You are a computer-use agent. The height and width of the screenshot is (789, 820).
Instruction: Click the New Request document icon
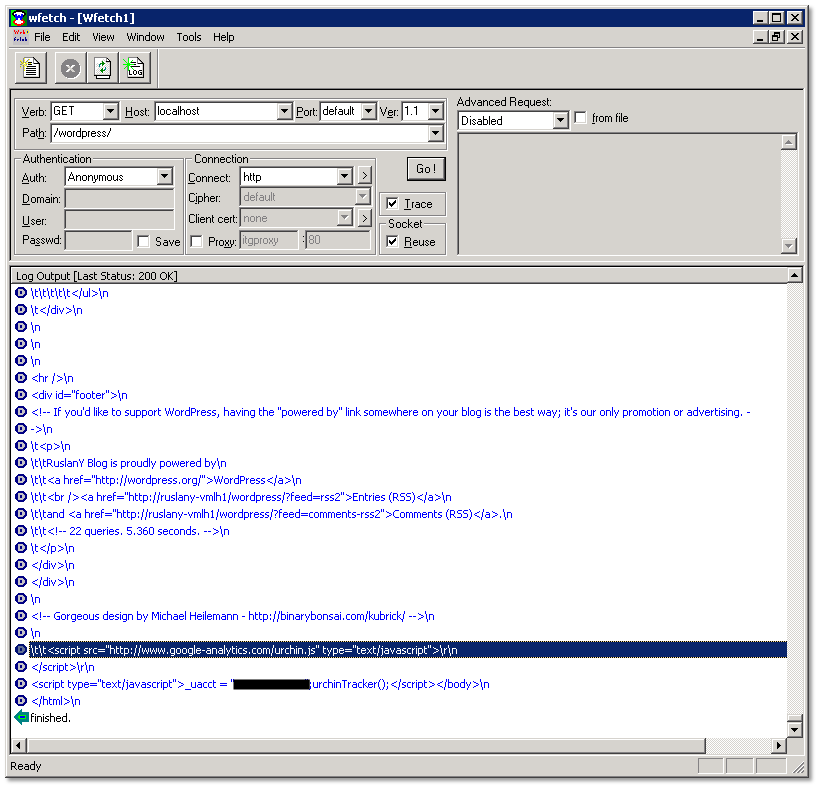(x=30, y=67)
